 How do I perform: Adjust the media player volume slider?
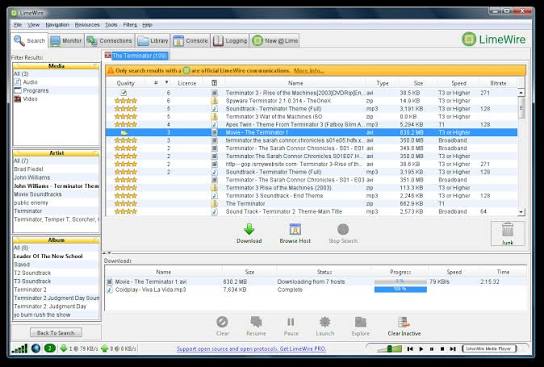point(389,348)
